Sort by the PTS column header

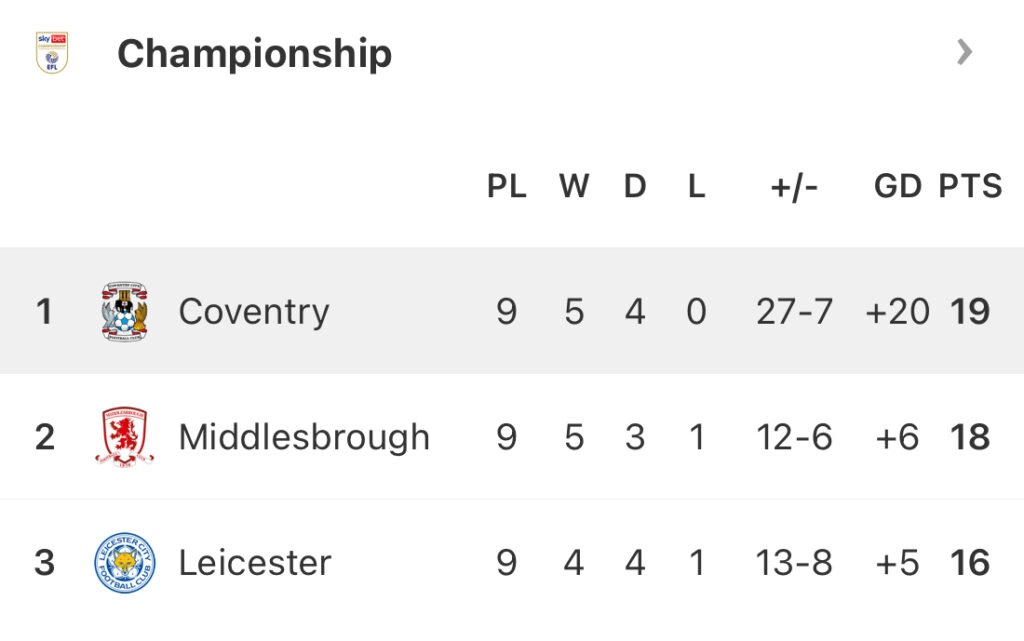pos(970,186)
